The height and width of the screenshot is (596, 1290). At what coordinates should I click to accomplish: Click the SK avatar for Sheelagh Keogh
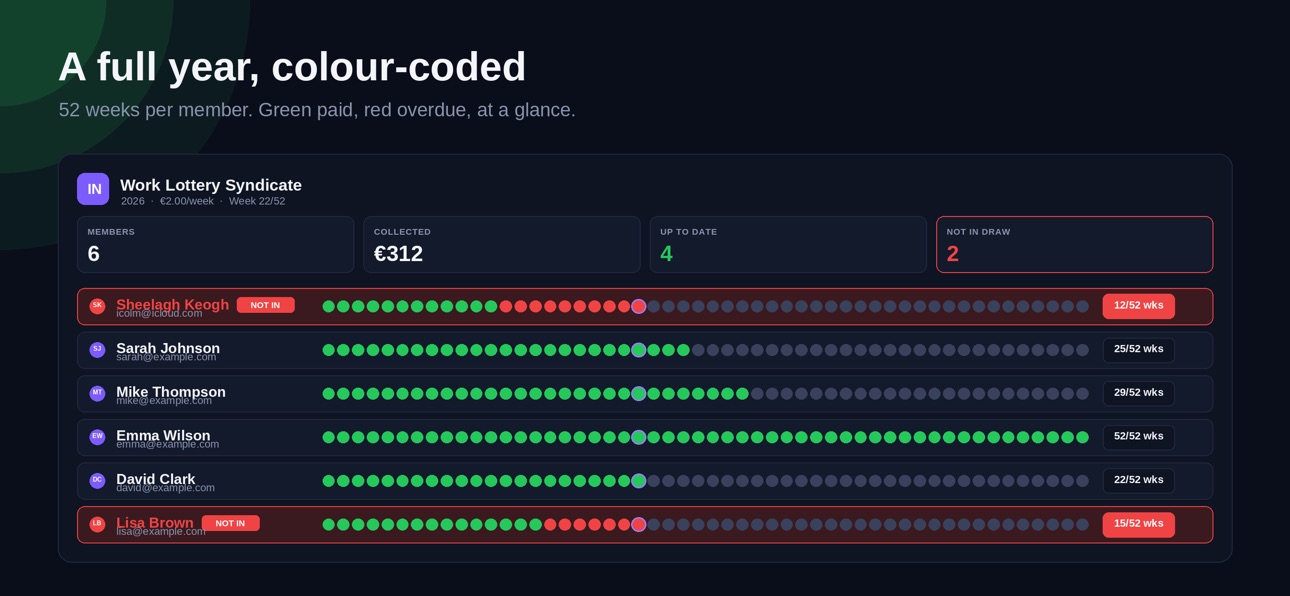[97, 306]
